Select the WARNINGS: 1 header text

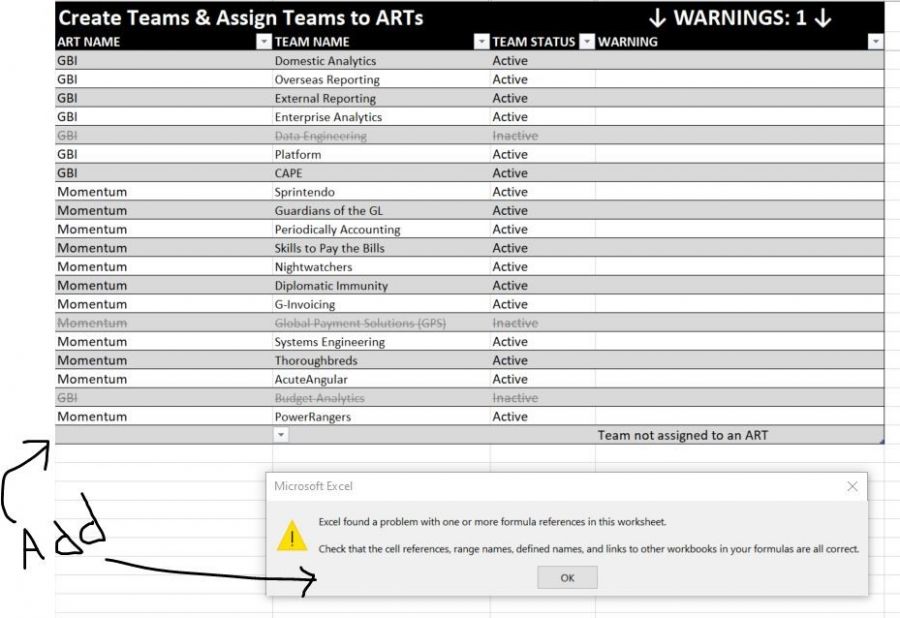point(740,18)
